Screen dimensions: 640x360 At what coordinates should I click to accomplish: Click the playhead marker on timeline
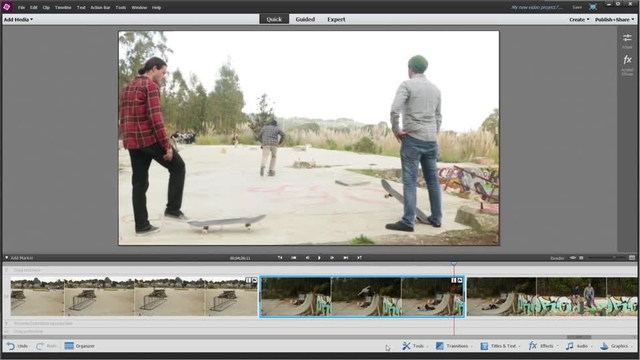coord(453,264)
